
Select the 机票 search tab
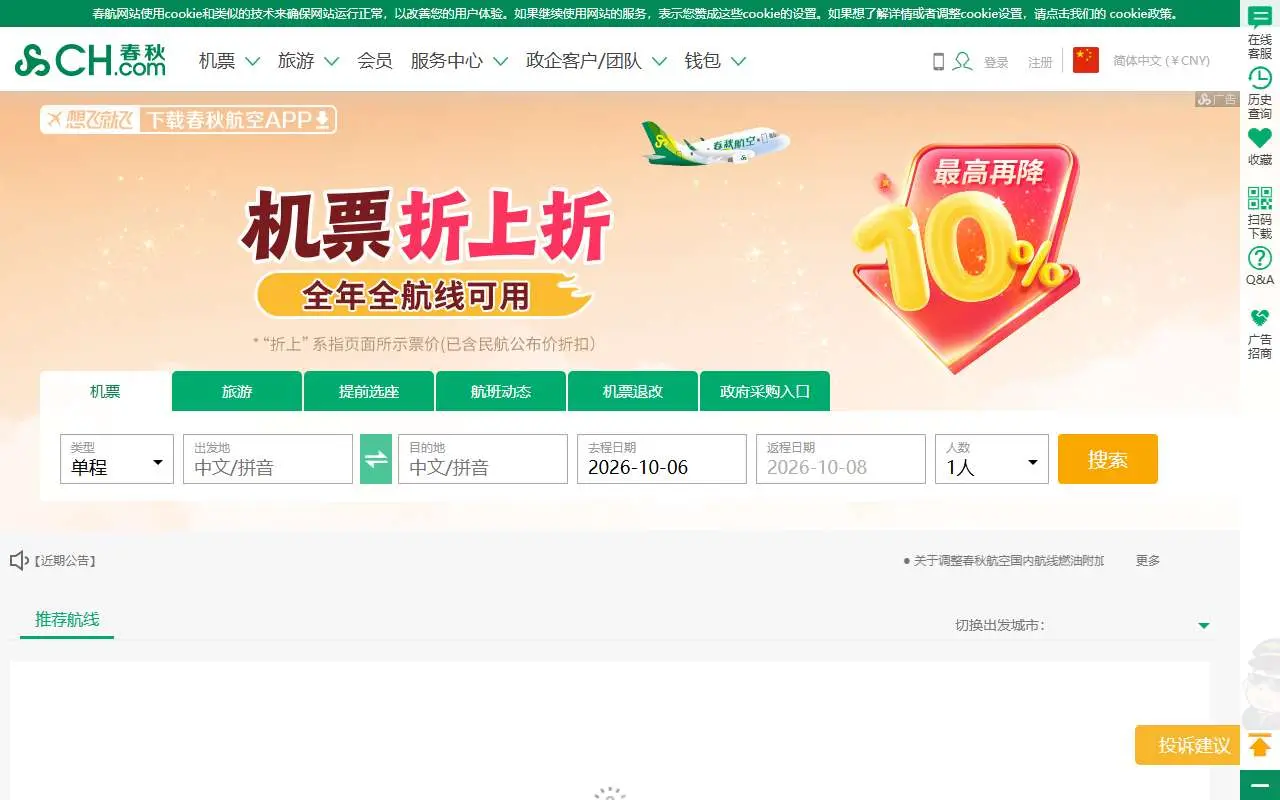105,391
